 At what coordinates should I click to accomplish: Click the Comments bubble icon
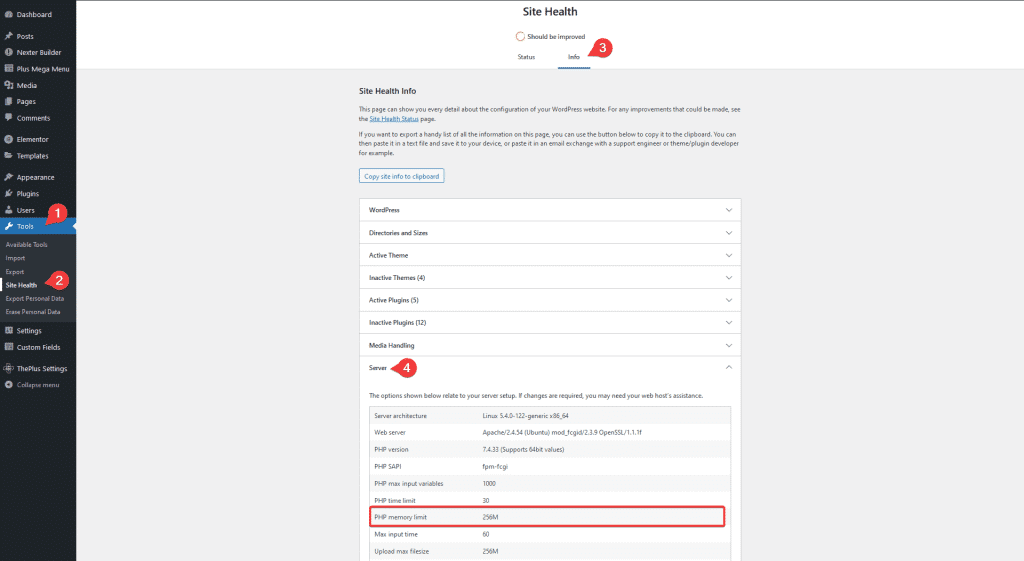(x=9, y=118)
